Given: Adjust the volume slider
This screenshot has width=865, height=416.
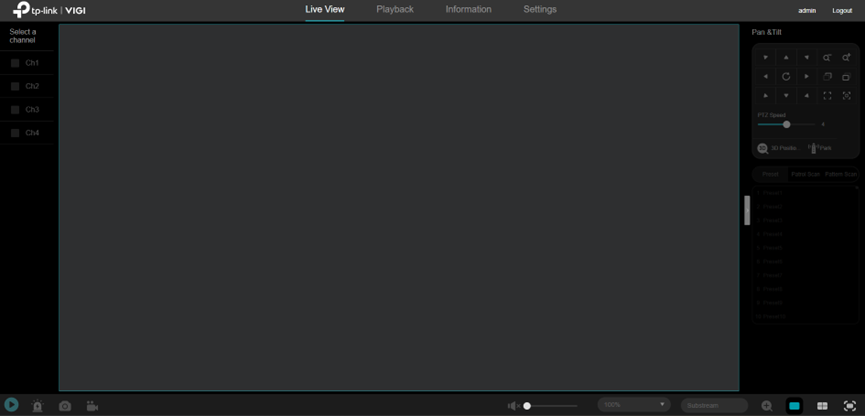Looking at the screenshot, I should click(x=551, y=406).
